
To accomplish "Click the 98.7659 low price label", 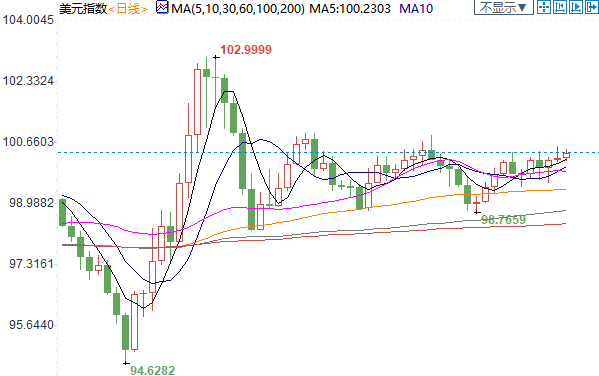I will (x=503, y=220).
